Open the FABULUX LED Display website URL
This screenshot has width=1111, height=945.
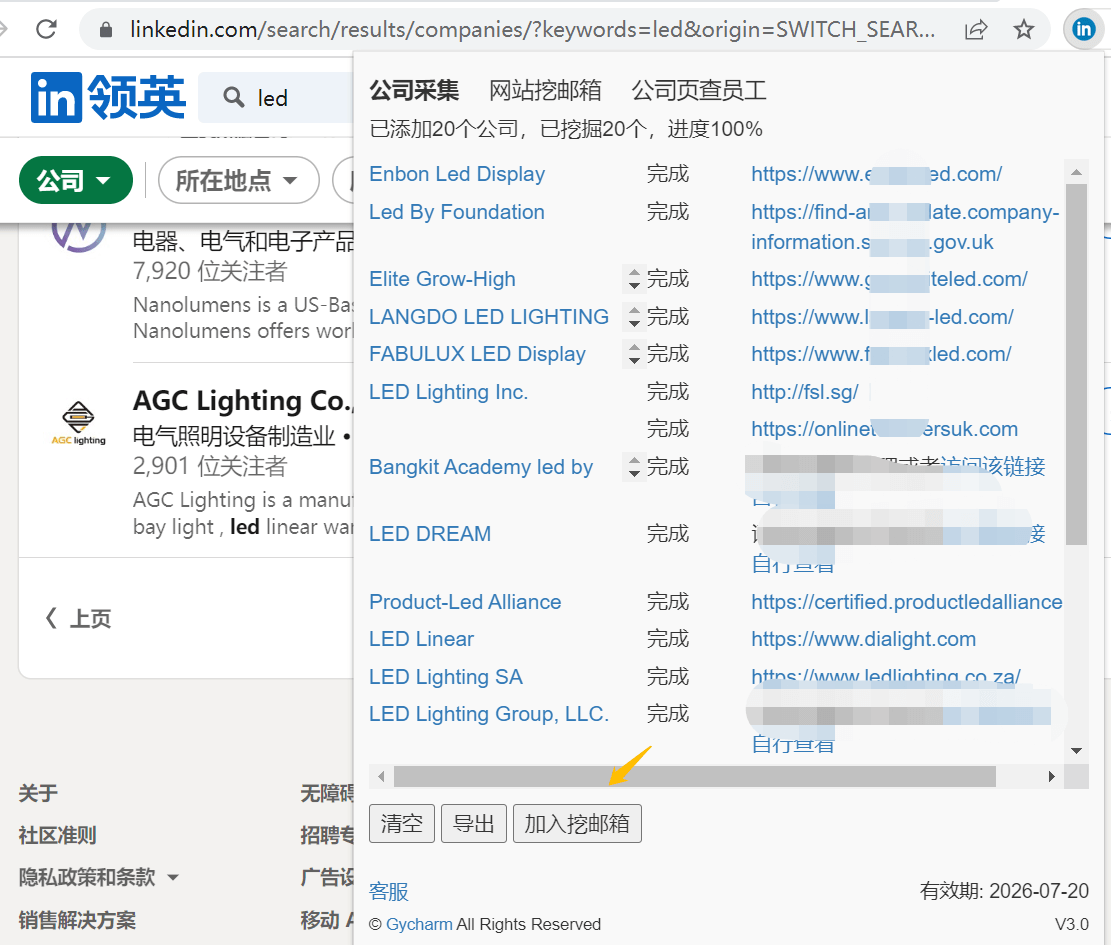881,354
